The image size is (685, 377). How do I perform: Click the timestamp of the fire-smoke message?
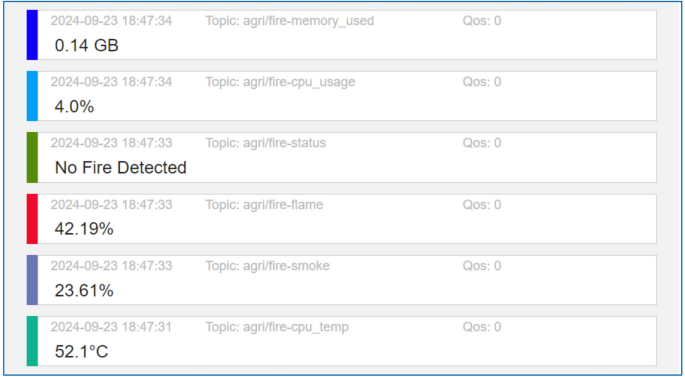click(x=111, y=266)
